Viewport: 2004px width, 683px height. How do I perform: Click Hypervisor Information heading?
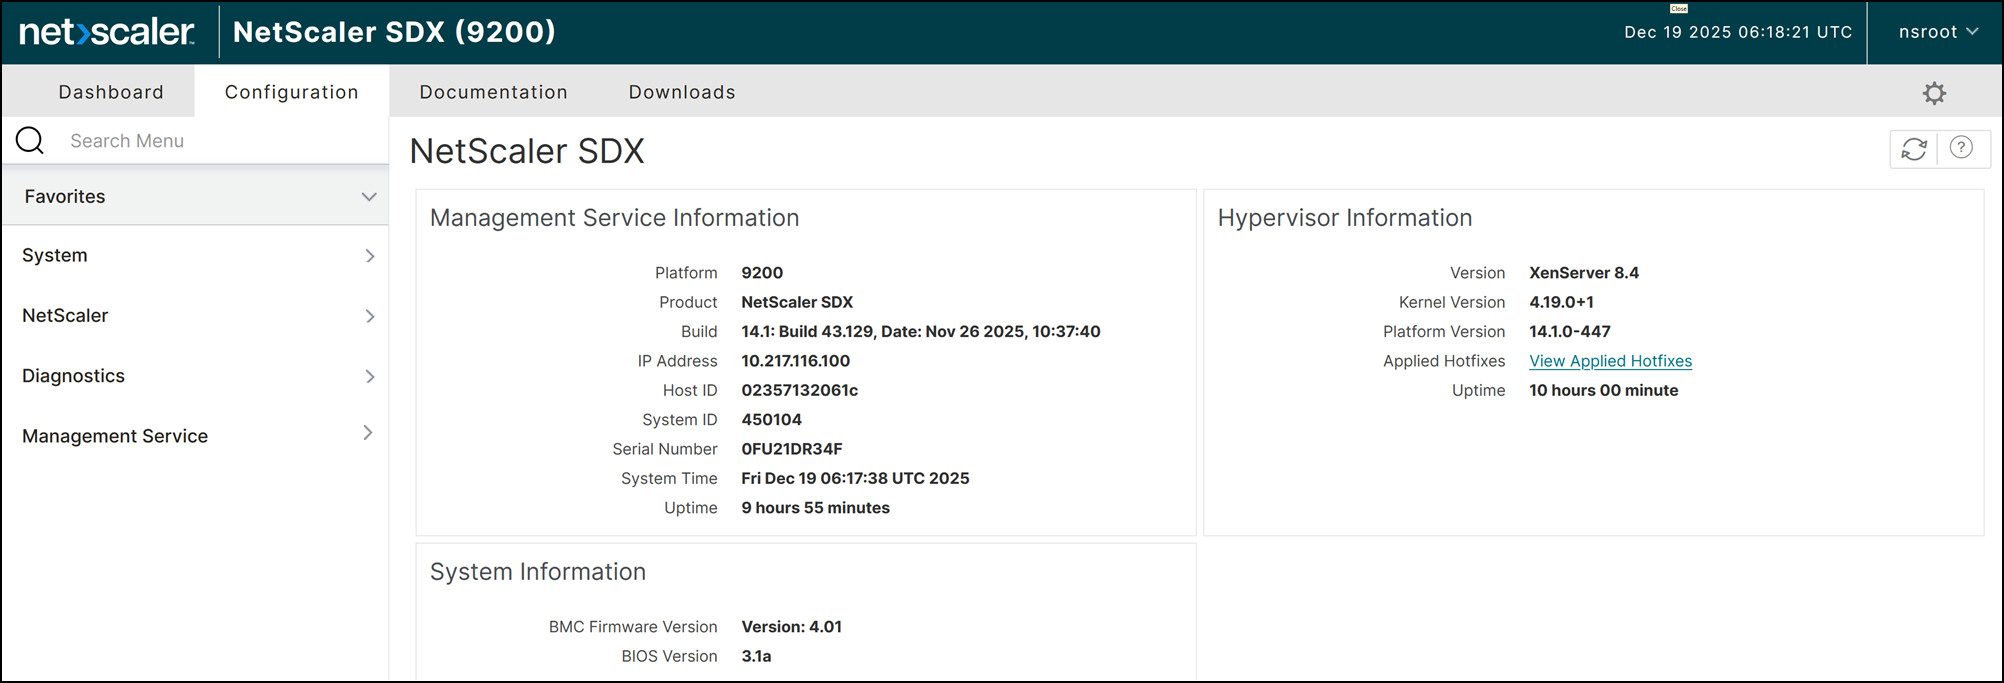click(x=1344, y=218)
